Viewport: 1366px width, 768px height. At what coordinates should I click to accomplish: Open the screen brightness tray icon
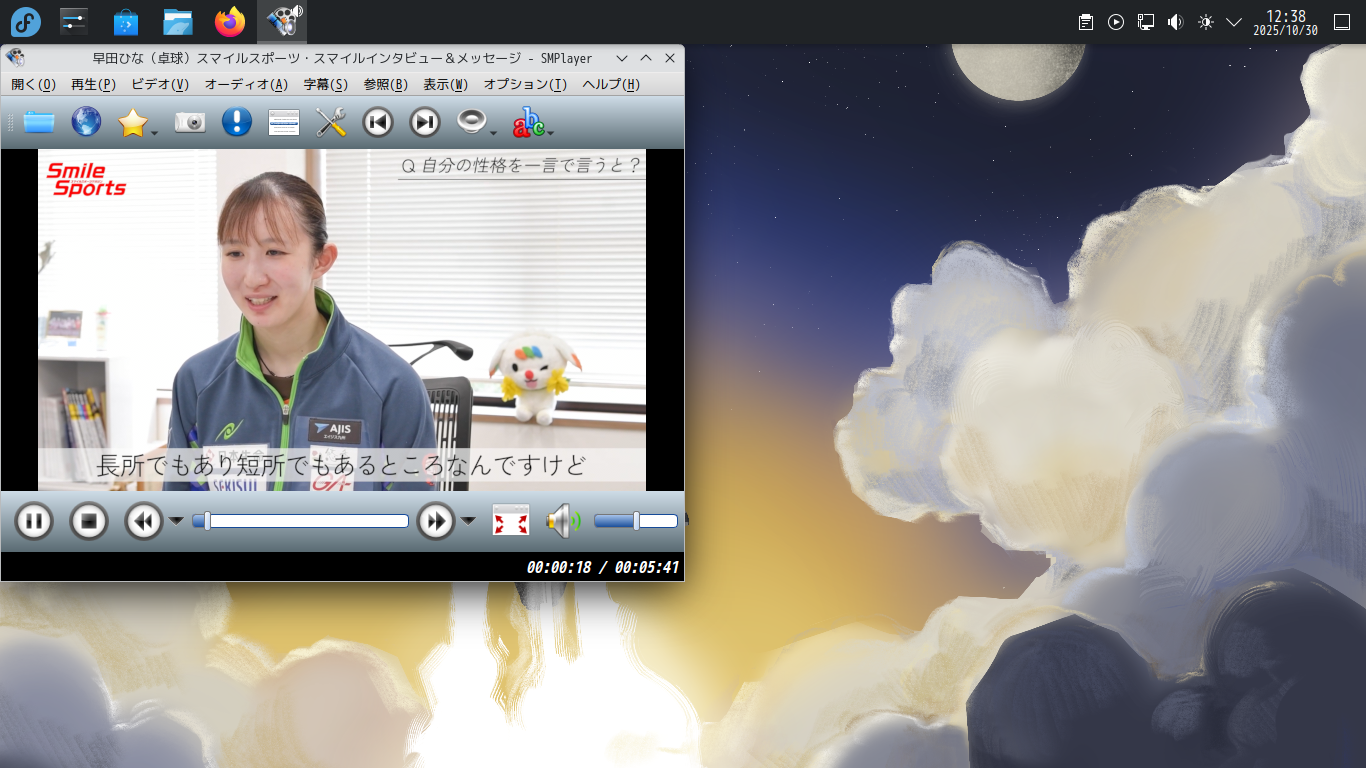click(x=1206, y=22)
